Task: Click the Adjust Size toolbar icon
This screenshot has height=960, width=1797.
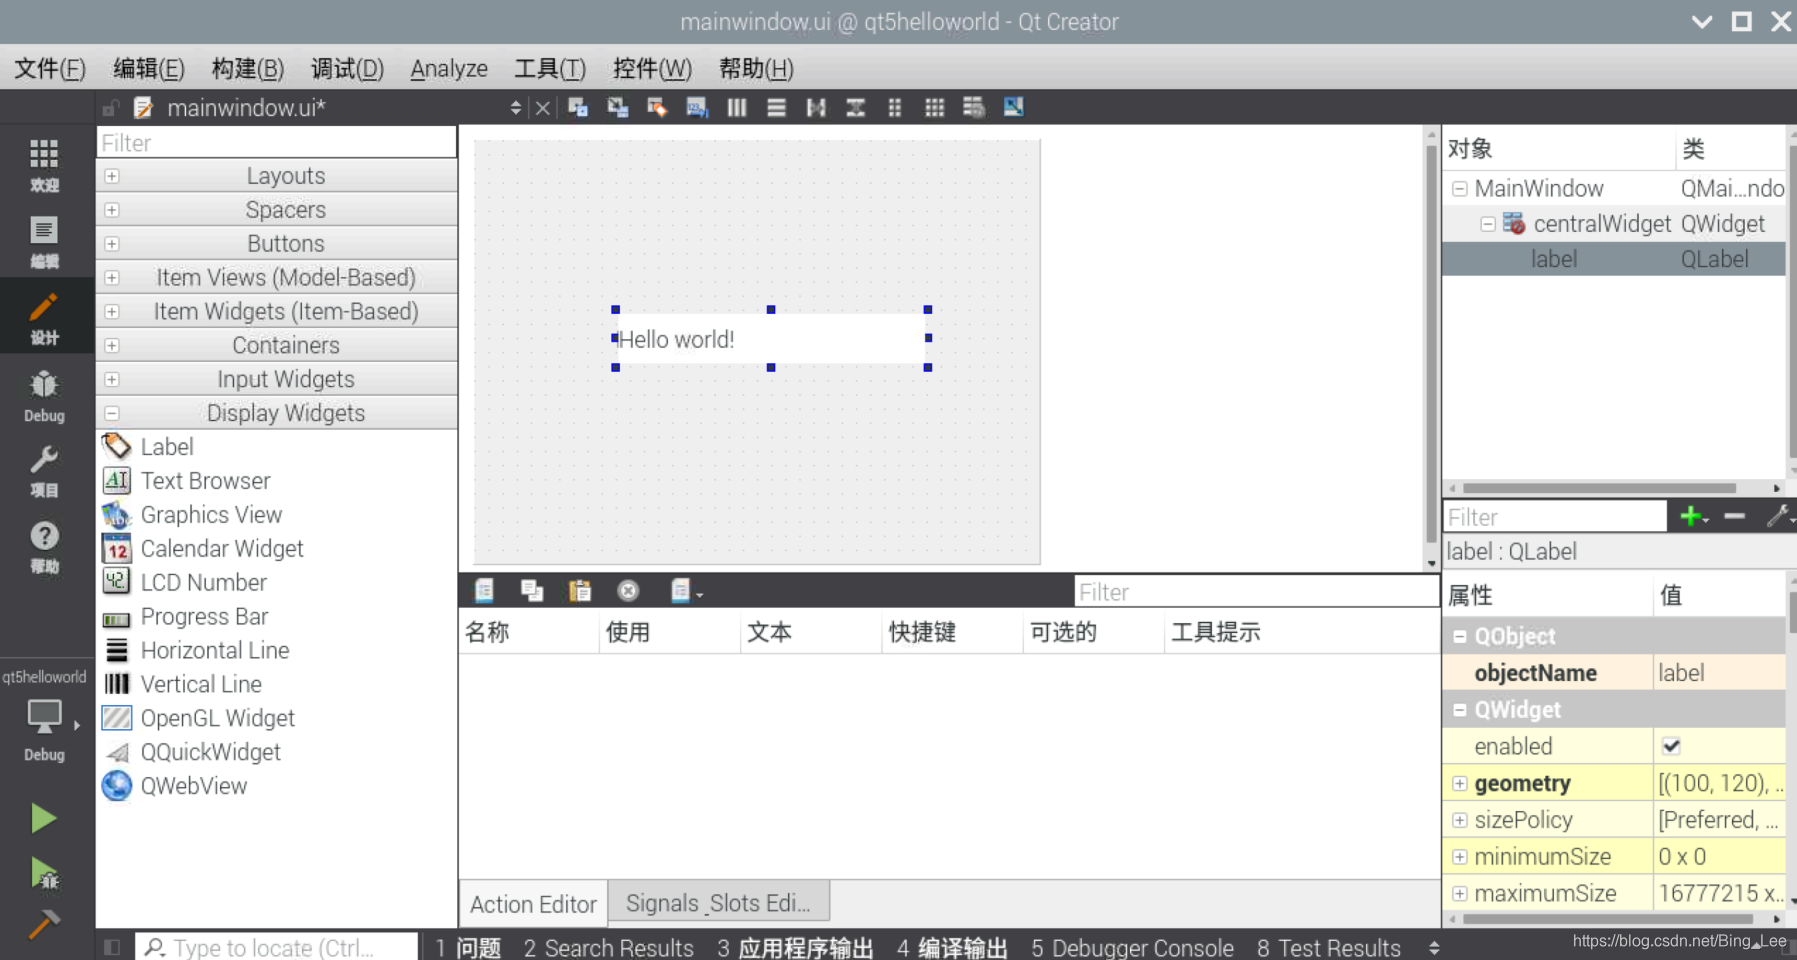Action: pyautogui.click(x=1014, y=107)
